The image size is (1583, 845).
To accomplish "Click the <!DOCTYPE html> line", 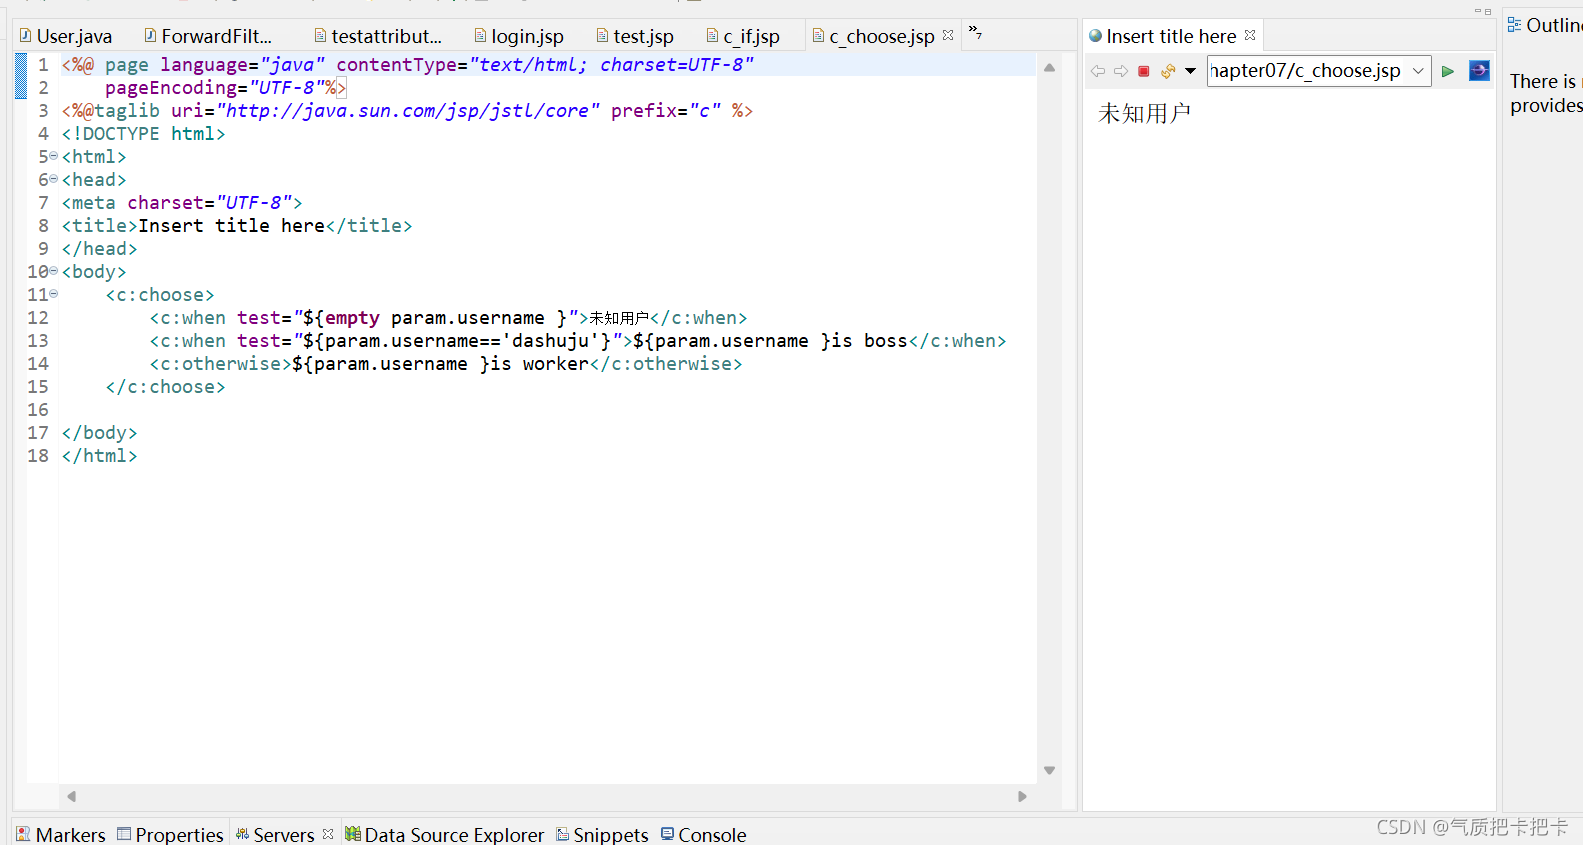I will 143,134.
